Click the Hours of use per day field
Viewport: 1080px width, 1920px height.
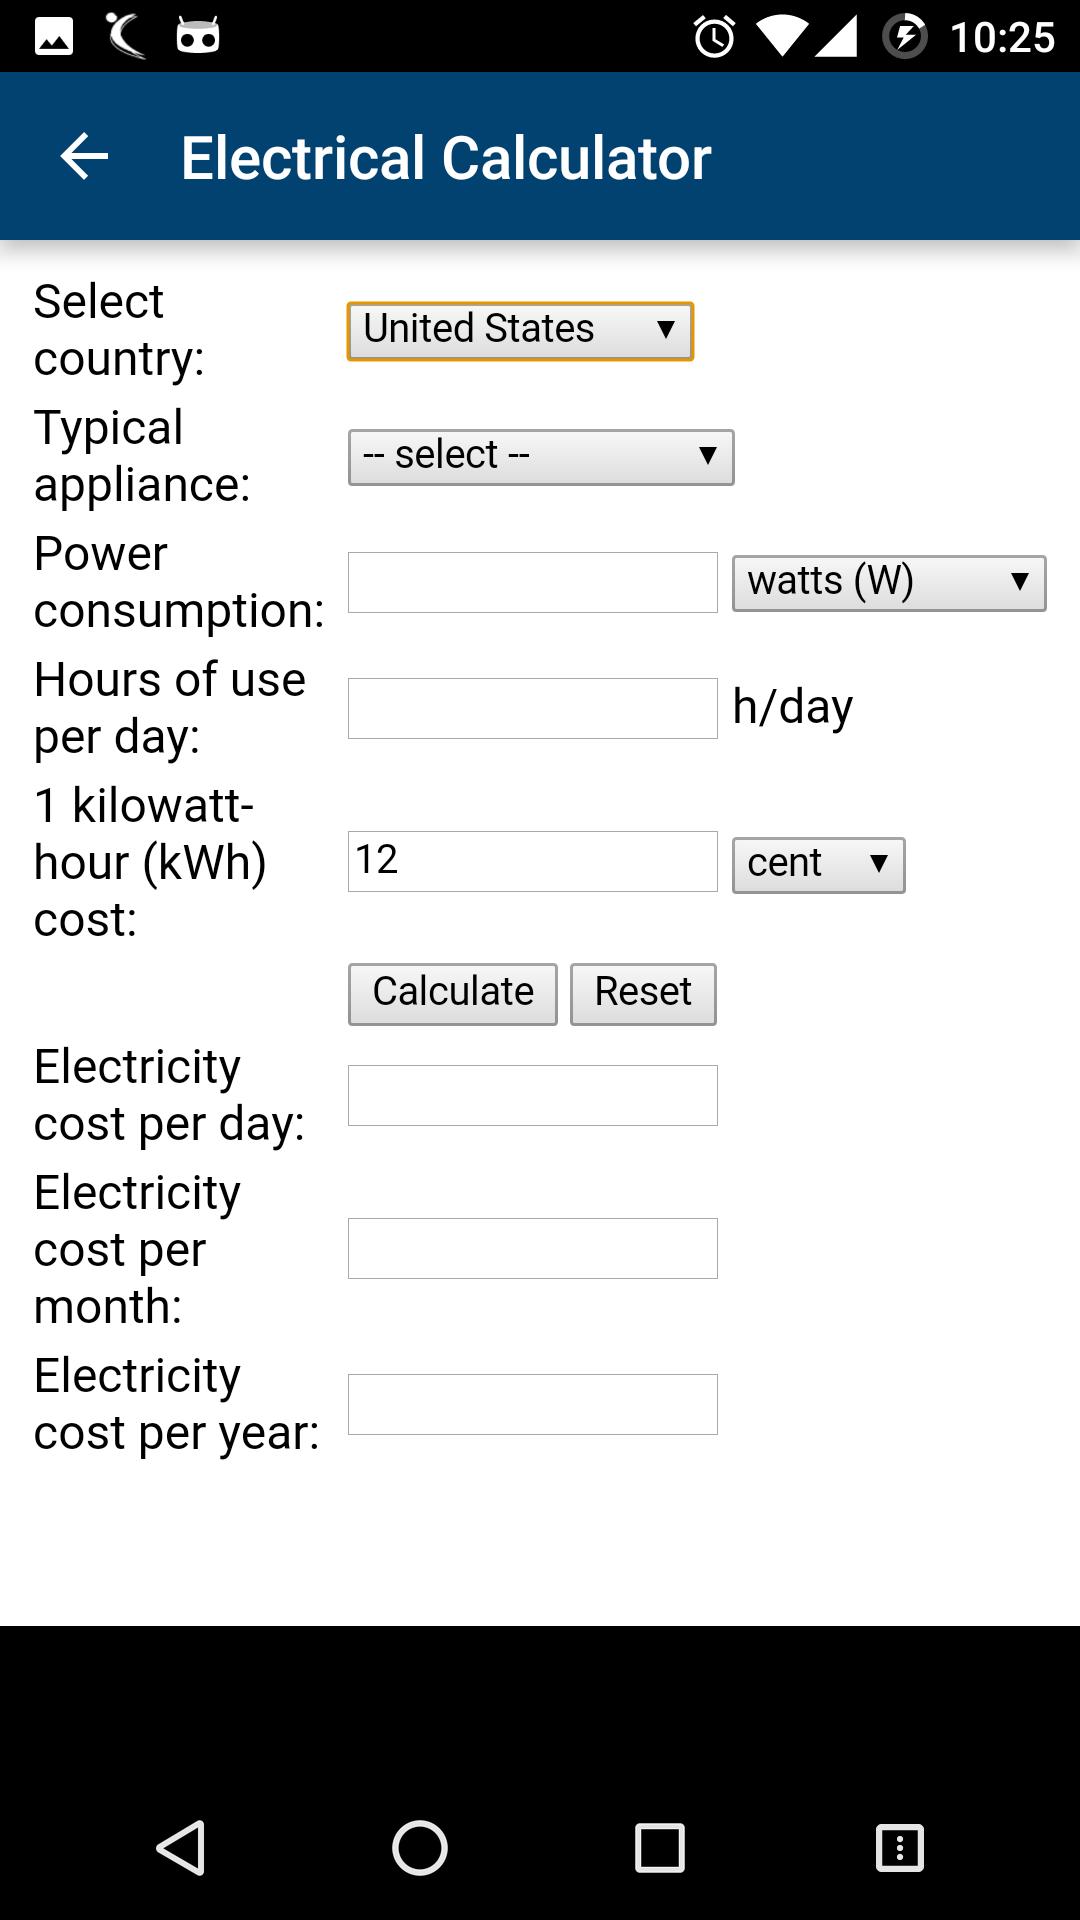pyautogui.click(x=533, y=708)
